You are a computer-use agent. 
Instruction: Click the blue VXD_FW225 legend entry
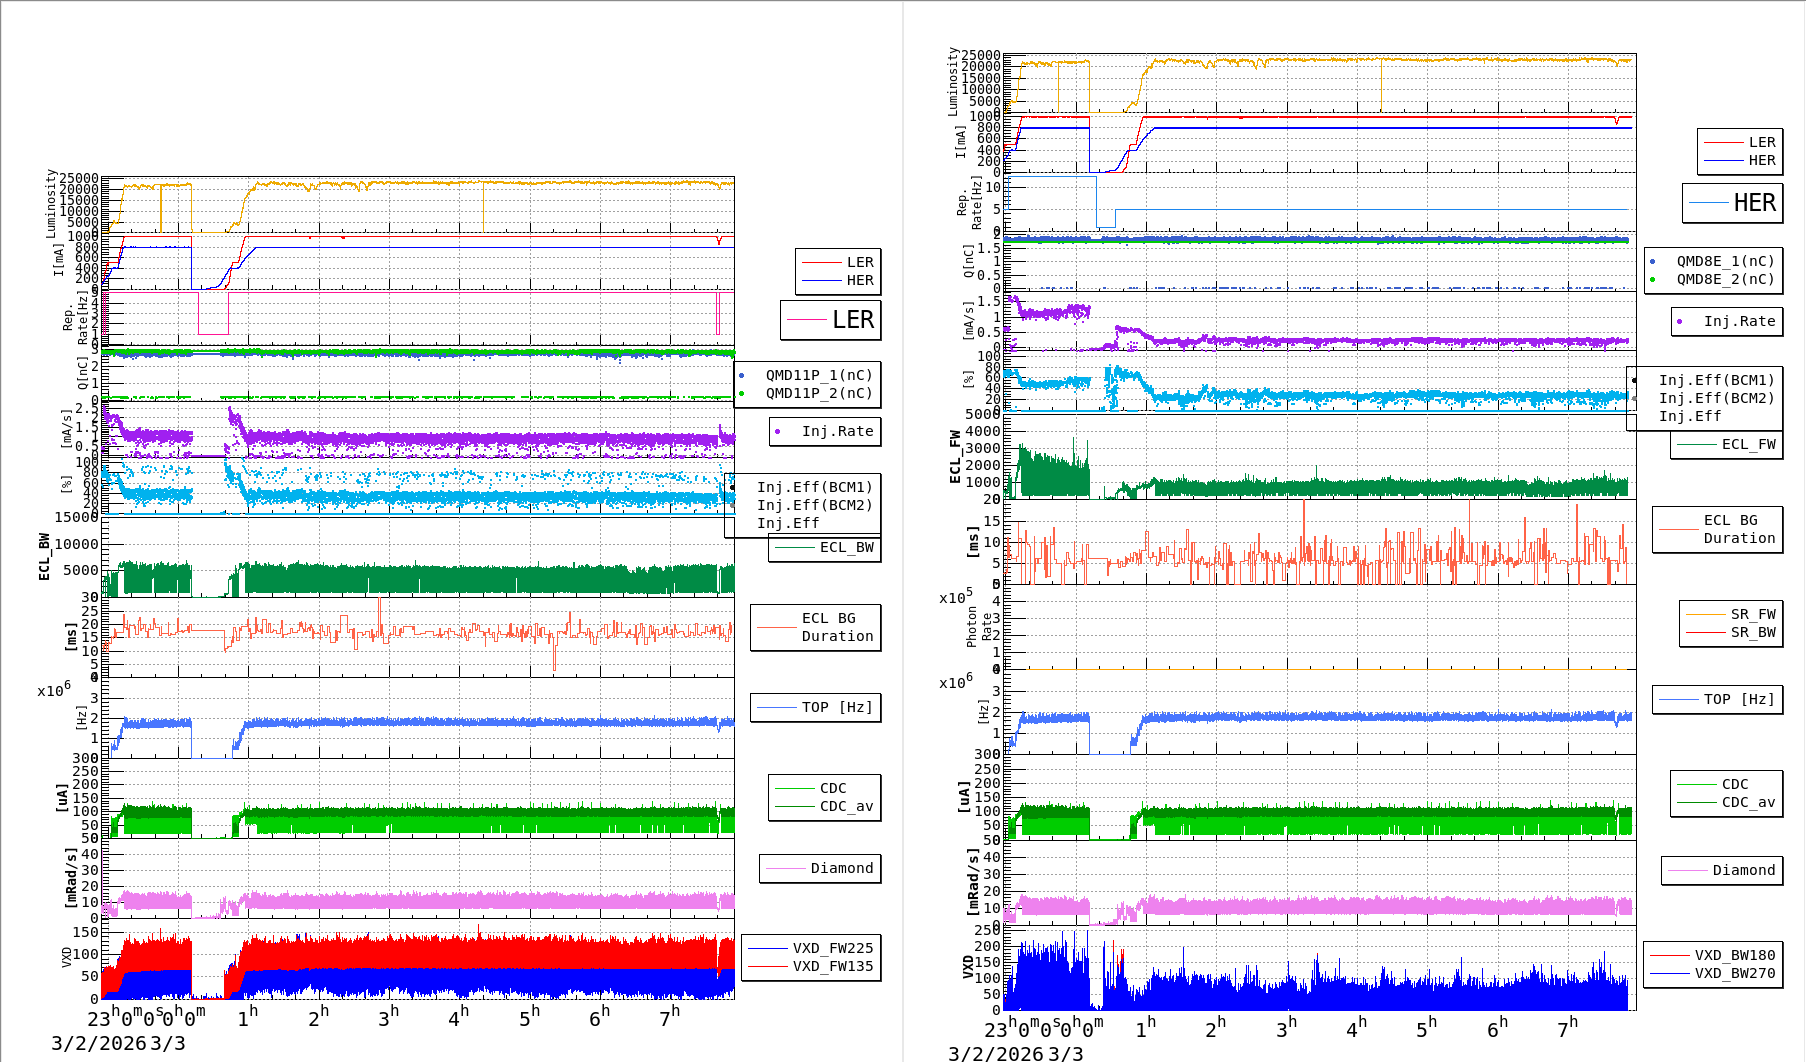(832, 948)
